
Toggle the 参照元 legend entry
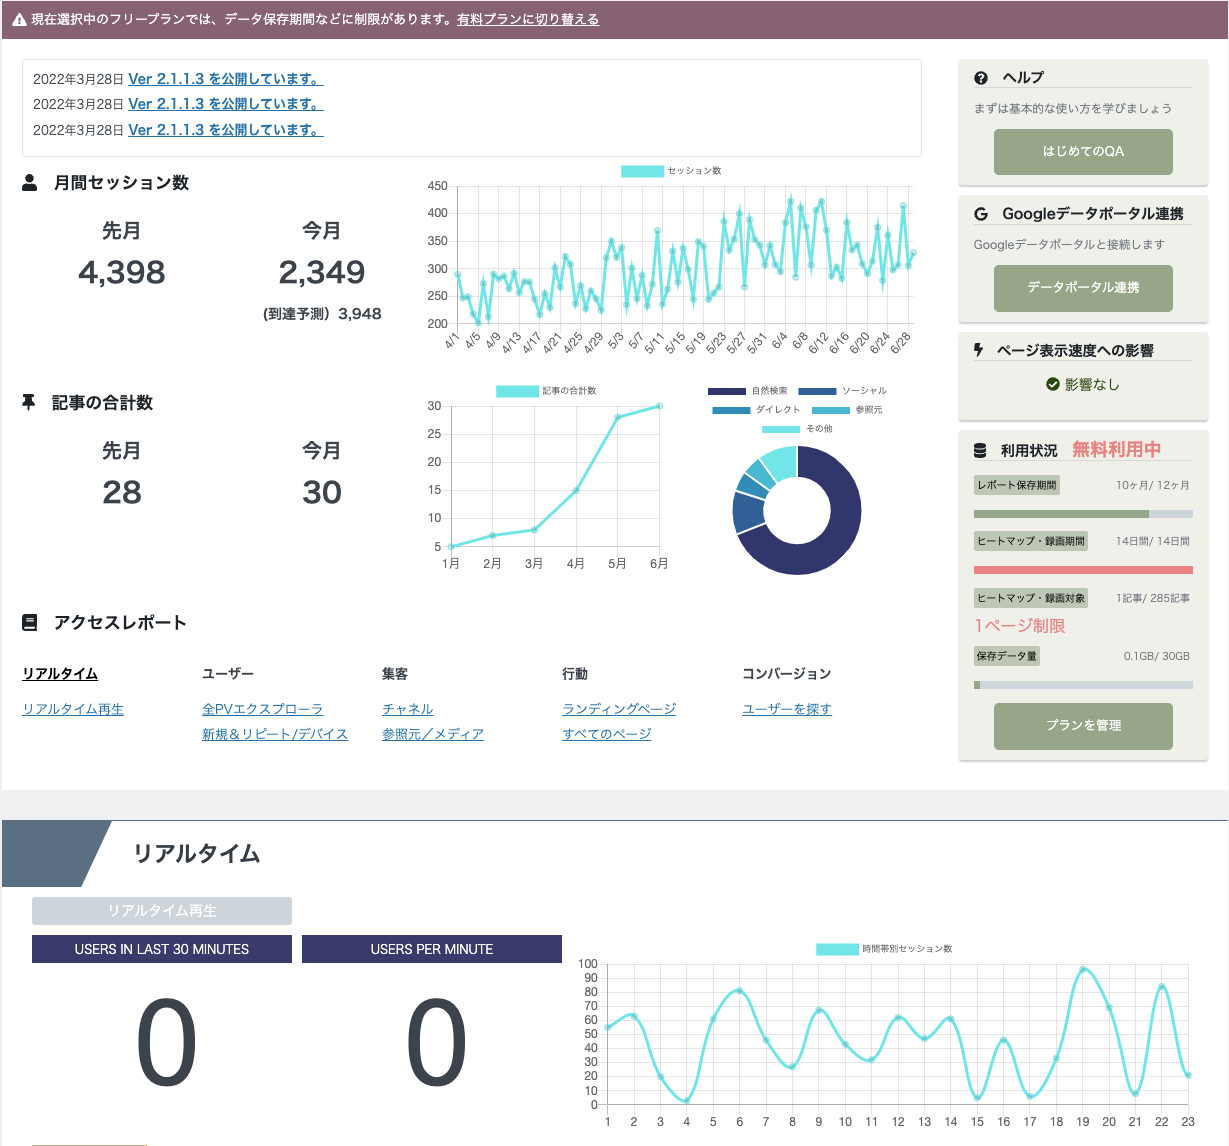(847, 410)
